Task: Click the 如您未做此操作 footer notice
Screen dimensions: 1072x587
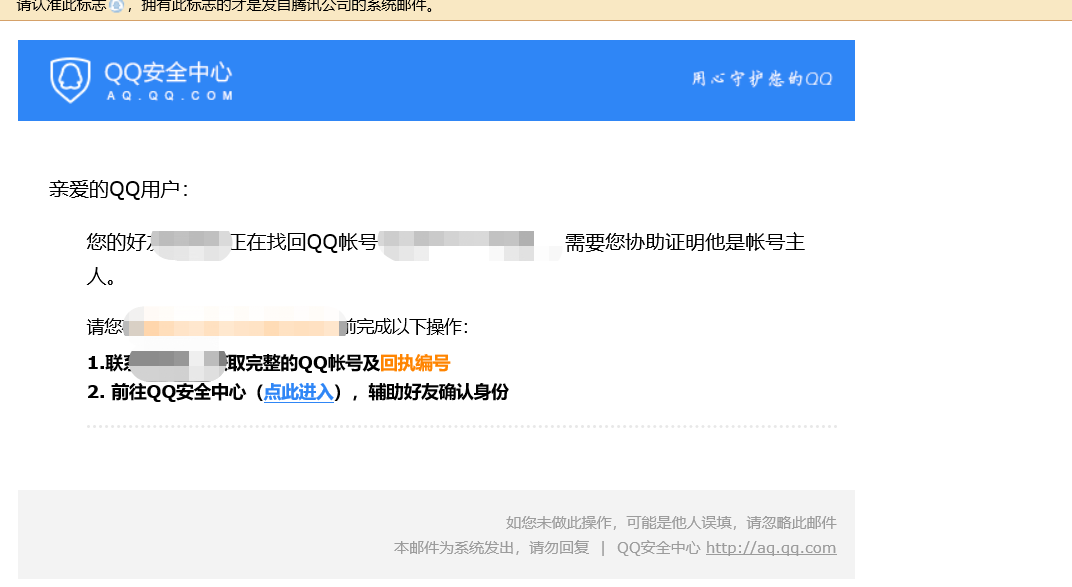Action: tap(670, 523)
